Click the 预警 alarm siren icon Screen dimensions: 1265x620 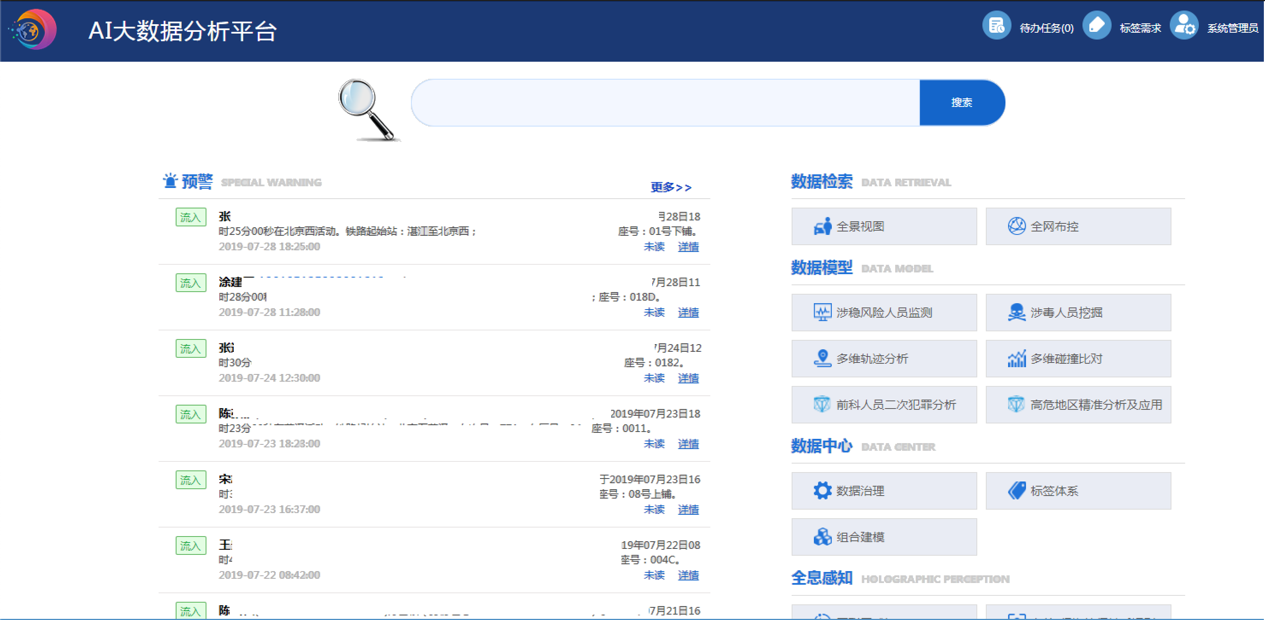click(170, 181)
